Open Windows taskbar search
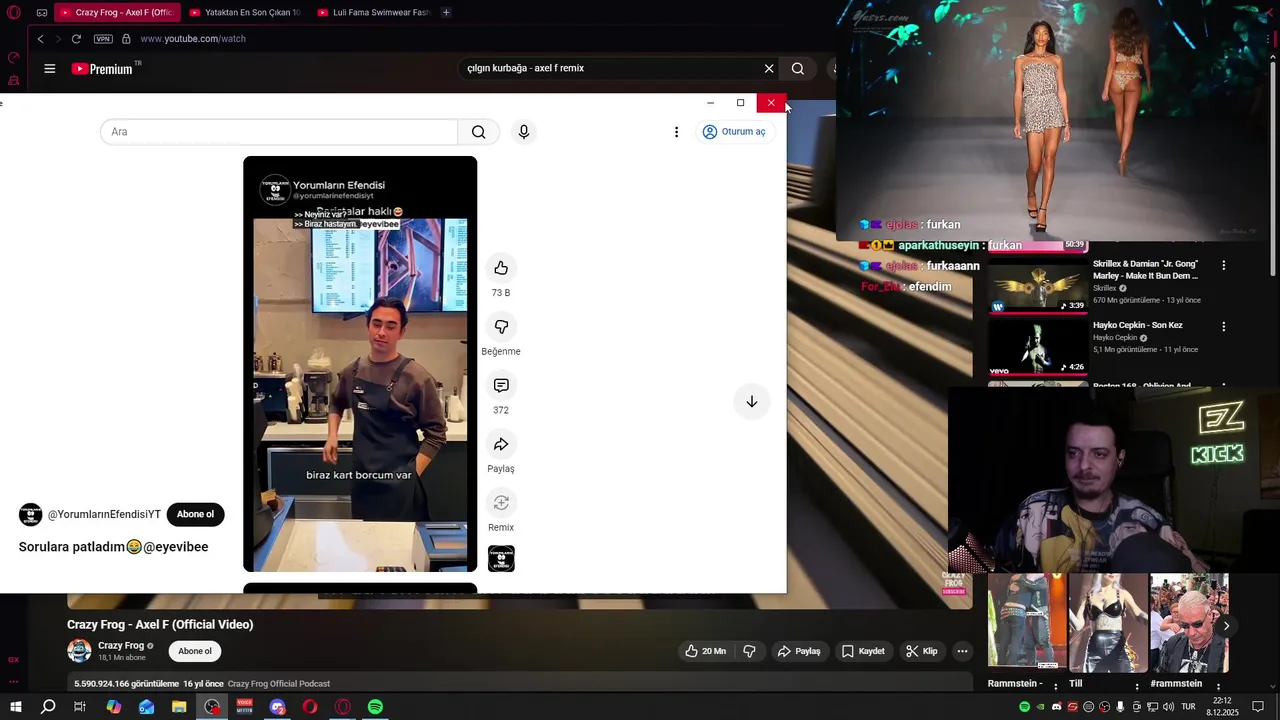 coord(48,707)
